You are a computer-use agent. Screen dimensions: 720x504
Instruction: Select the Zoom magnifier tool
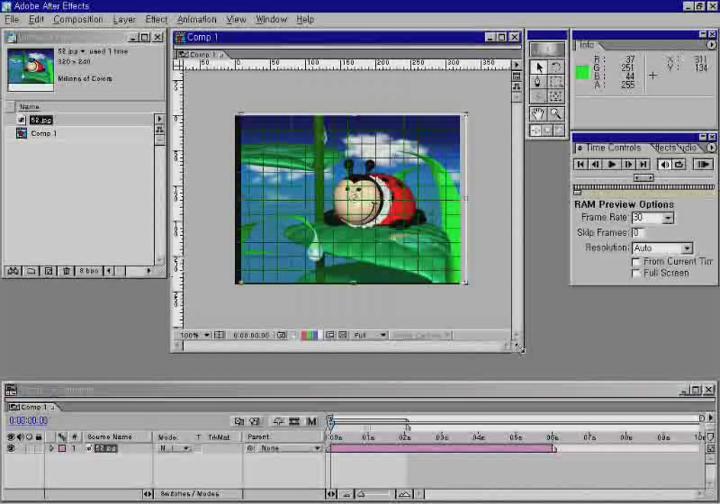tap(556, 113)
